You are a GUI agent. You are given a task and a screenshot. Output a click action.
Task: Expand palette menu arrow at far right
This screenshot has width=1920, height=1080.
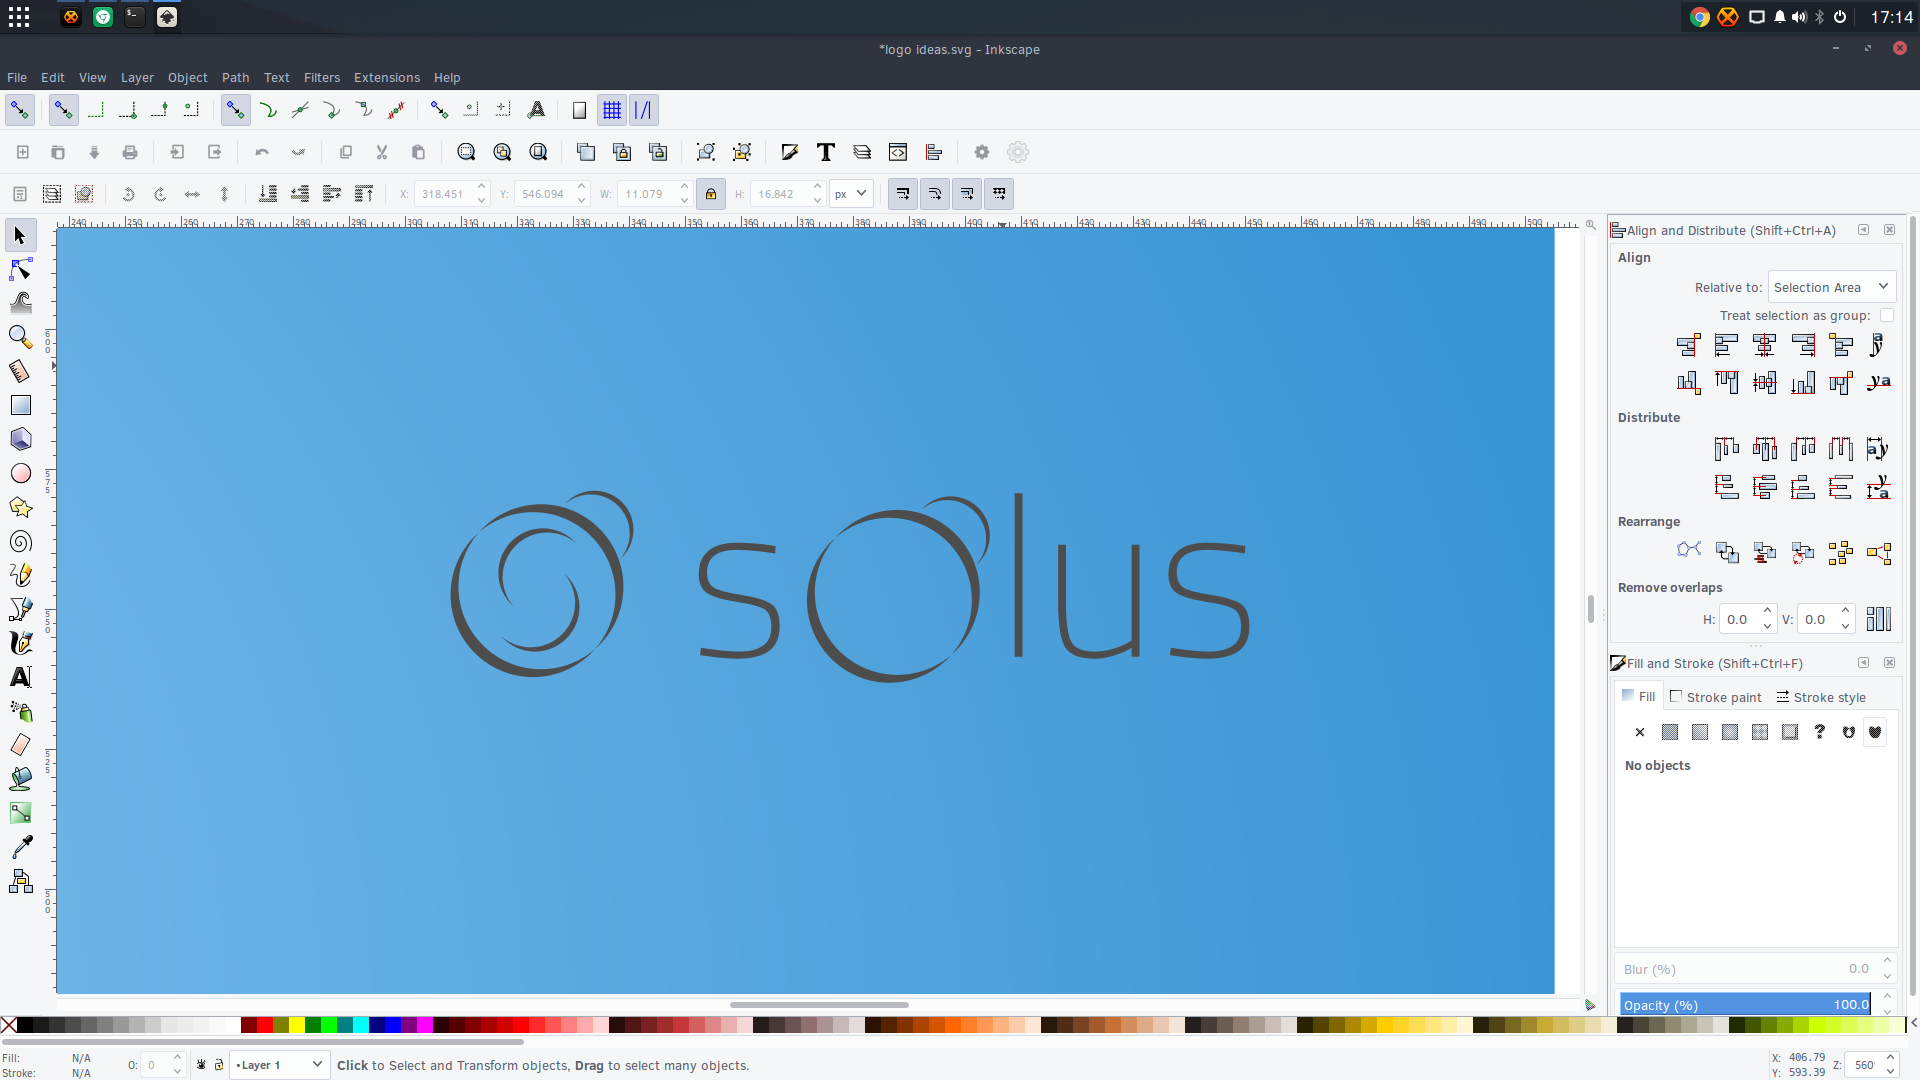tap(1912, 1024)
